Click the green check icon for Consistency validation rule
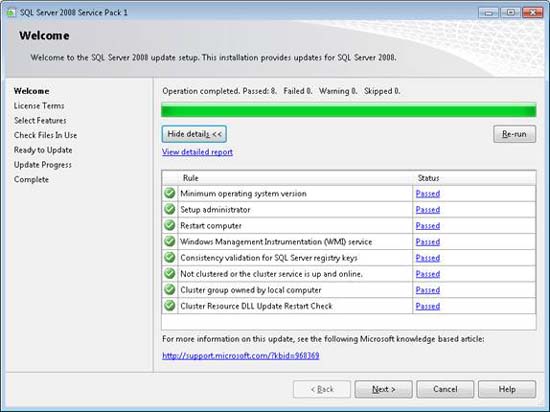This screenshot has width=550, height=412. pyautogui.click(x=170, y=258)
